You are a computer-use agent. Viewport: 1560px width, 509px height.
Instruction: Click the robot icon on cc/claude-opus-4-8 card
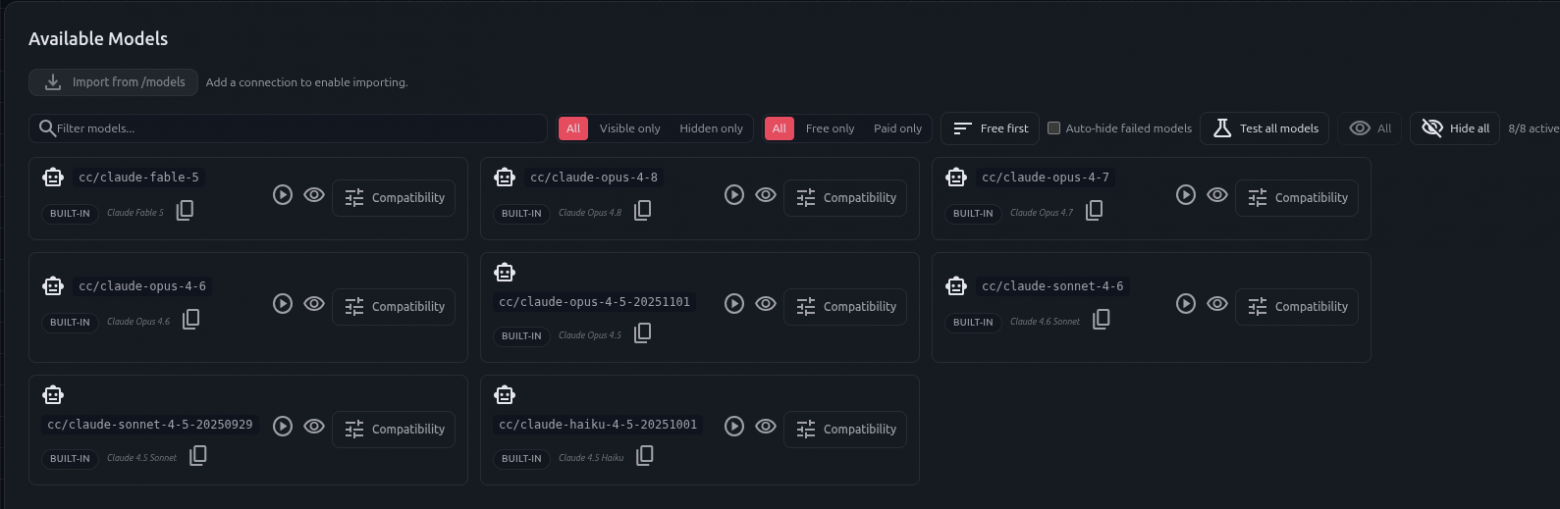click(x=505, y=178)
